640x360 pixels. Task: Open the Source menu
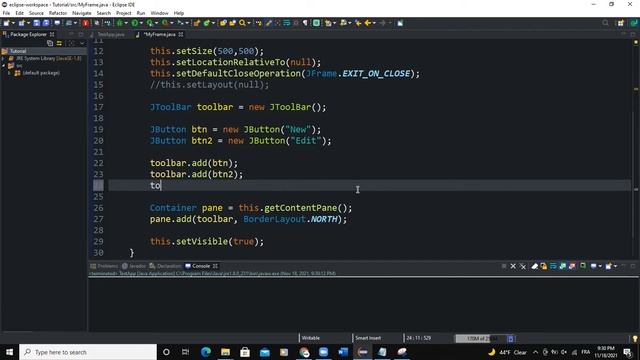[x=36, y=13]
